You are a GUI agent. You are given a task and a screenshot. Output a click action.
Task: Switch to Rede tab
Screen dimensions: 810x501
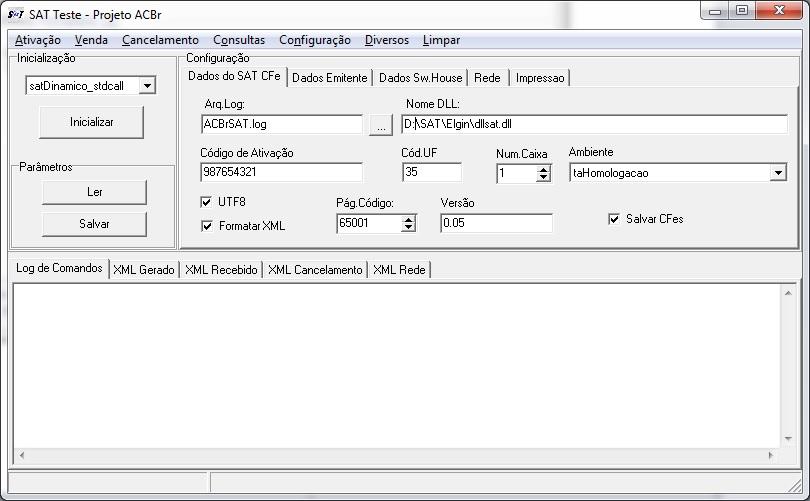tap(487, 78)
